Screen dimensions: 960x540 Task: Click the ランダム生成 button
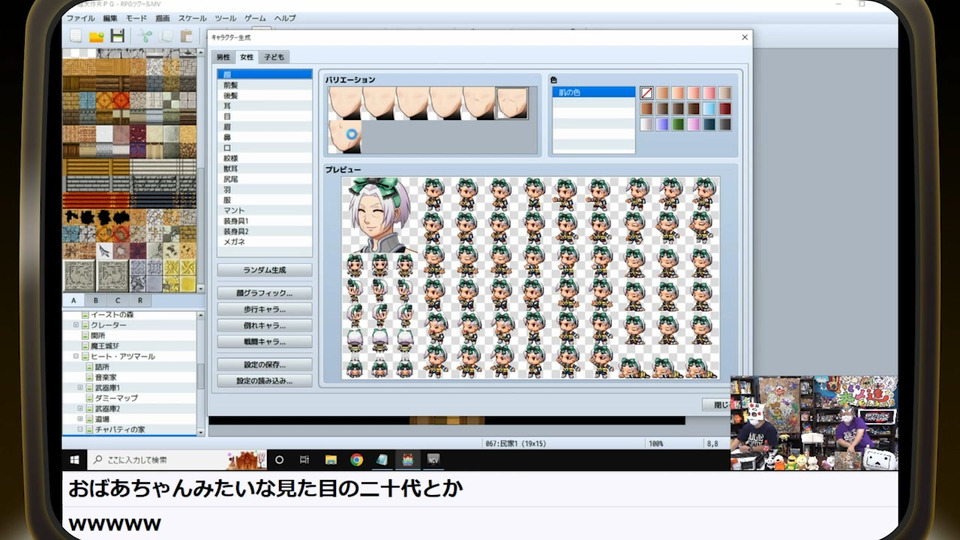pyautogui.click(x=264, y=270)
